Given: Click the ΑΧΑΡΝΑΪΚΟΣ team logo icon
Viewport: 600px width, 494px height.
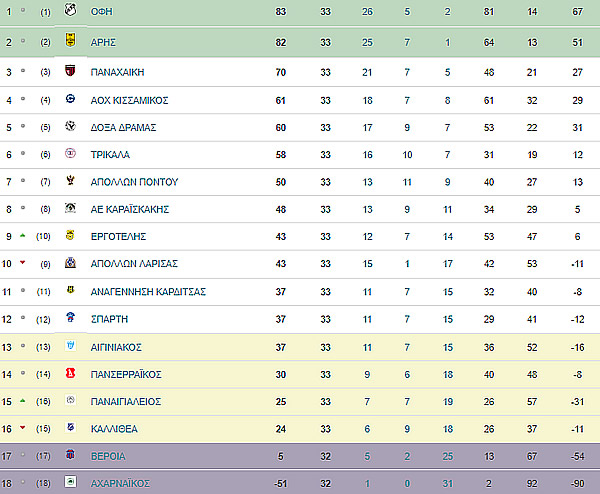Looking at the screenshot, I should [70, 481].
